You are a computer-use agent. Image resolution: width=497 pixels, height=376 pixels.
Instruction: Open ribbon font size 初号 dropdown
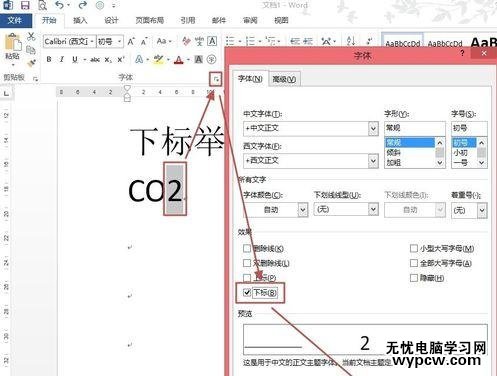[119, 41]
